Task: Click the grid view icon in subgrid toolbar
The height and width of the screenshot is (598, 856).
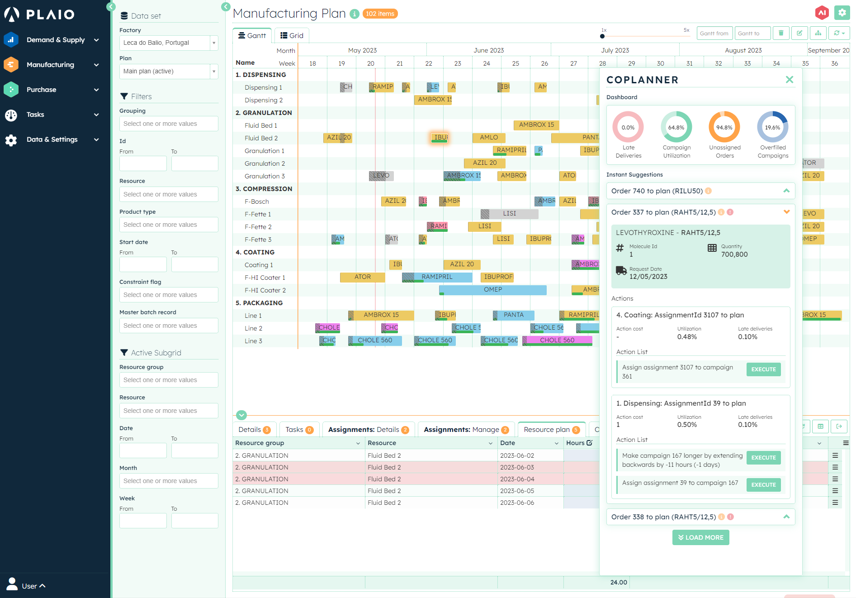Action: [821, 426]
